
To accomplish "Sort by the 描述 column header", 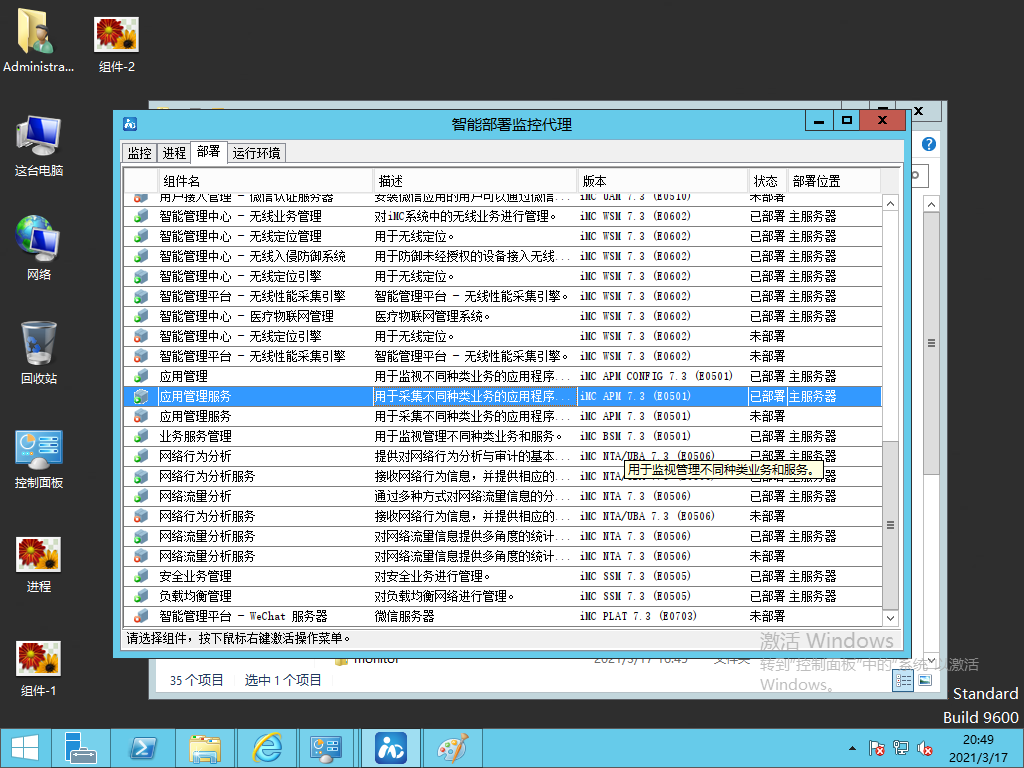I will click(x=475, y=181).
